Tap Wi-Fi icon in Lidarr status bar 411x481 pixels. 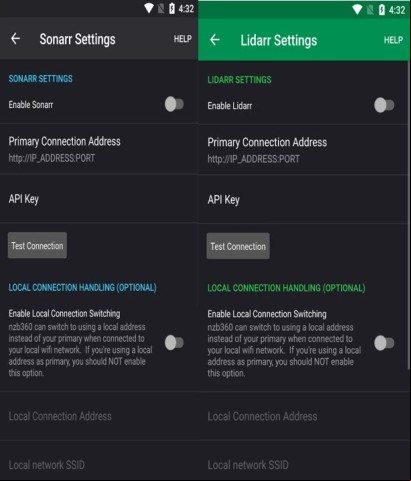pyautogui.click(x=357, y=10)
